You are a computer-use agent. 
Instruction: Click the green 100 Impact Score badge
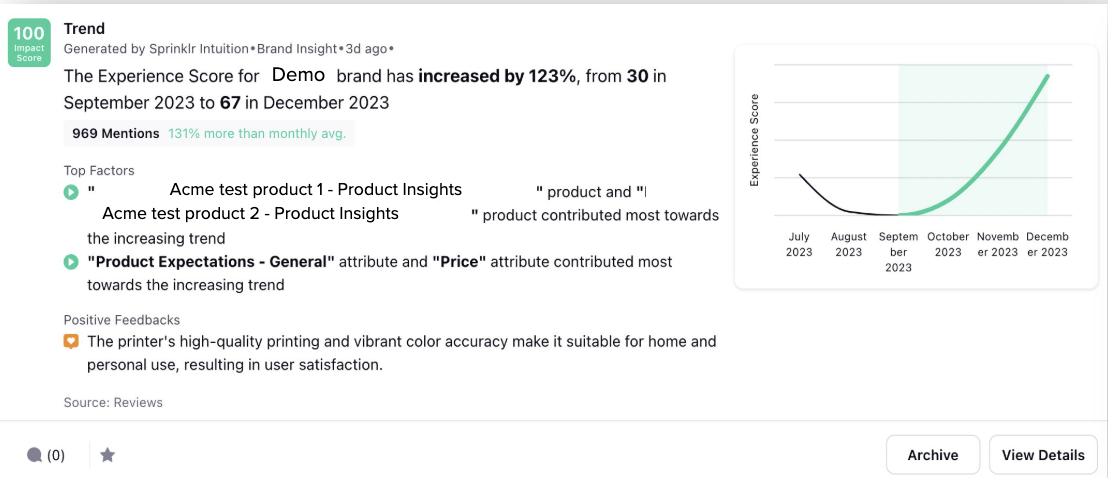29,43
